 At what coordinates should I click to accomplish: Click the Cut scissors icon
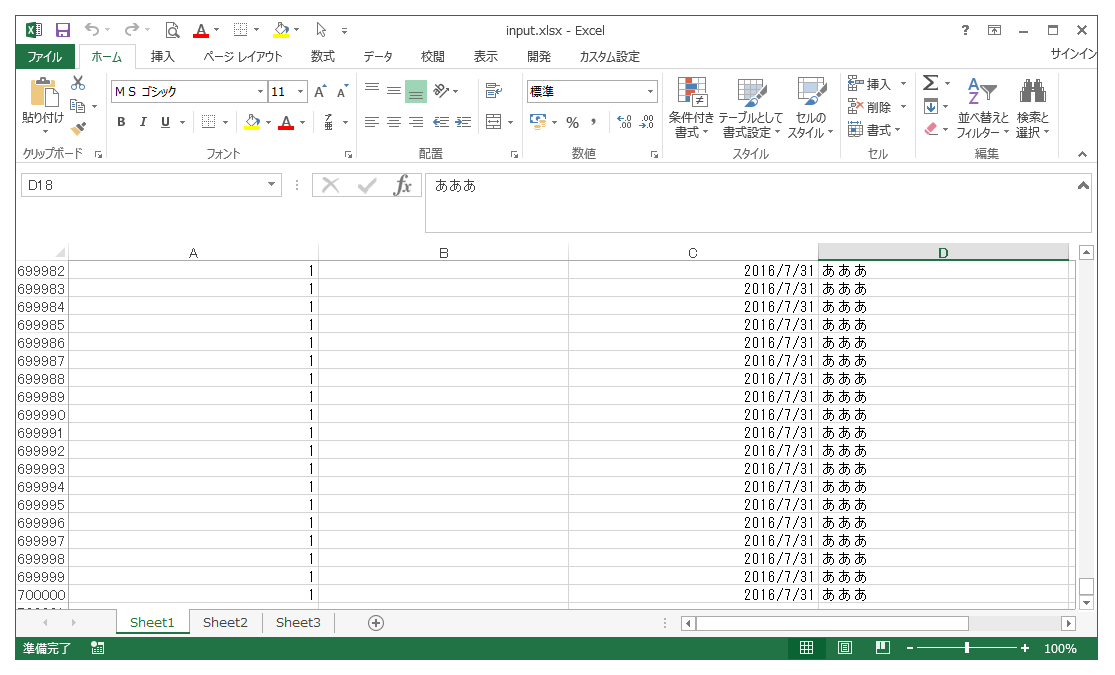[x=78, y=84]
